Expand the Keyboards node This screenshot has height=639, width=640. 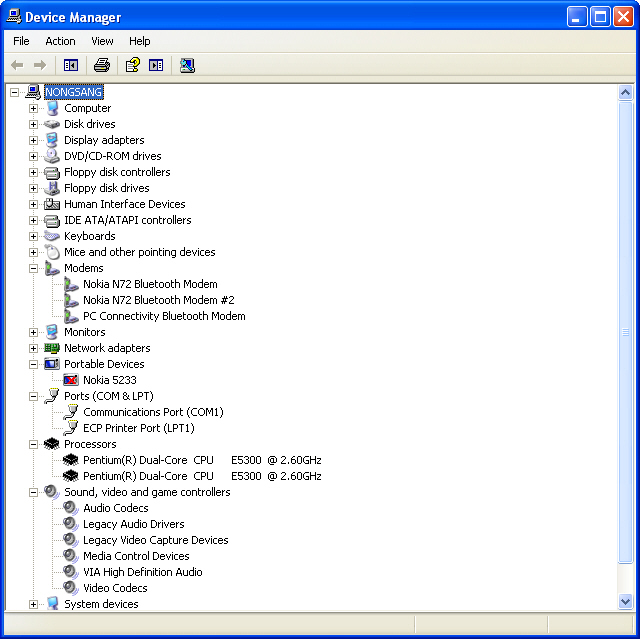tap(33, 236)
